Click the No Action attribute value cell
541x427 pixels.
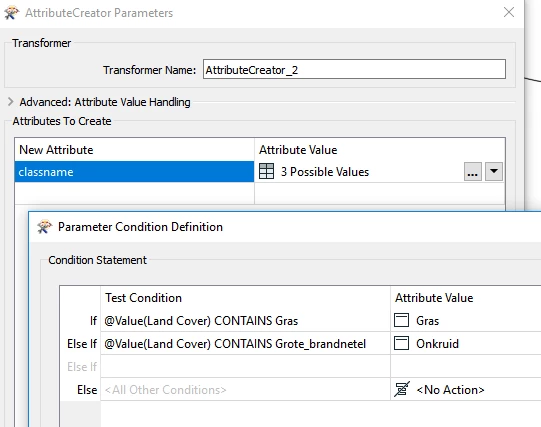(466, 389)
